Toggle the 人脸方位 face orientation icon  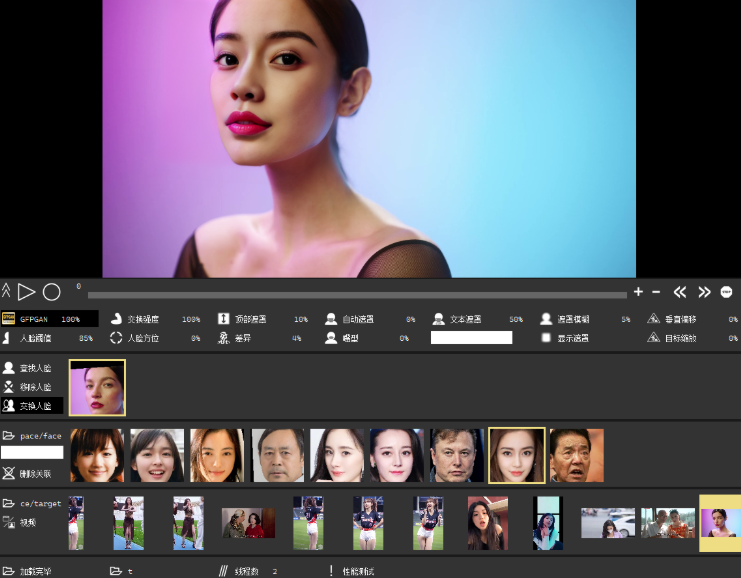(116, 337)
